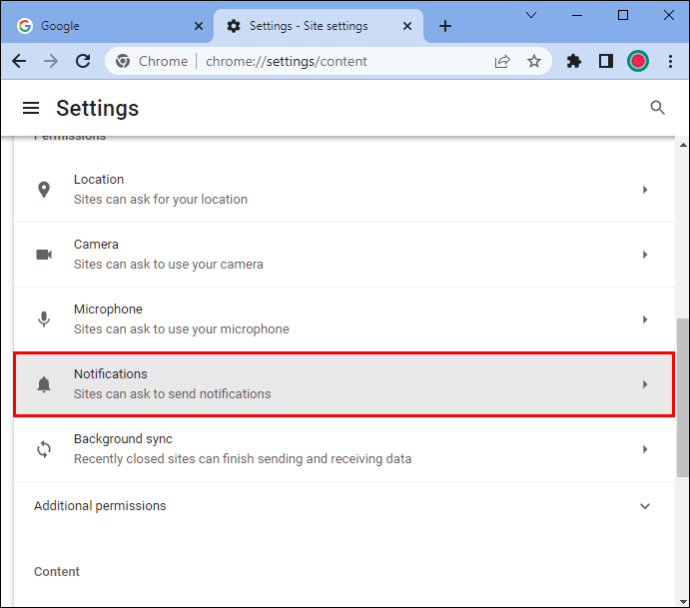Click the Settings tab gear icon
Image resolution: width=690 pixels, height=608 pixels.
233,26
